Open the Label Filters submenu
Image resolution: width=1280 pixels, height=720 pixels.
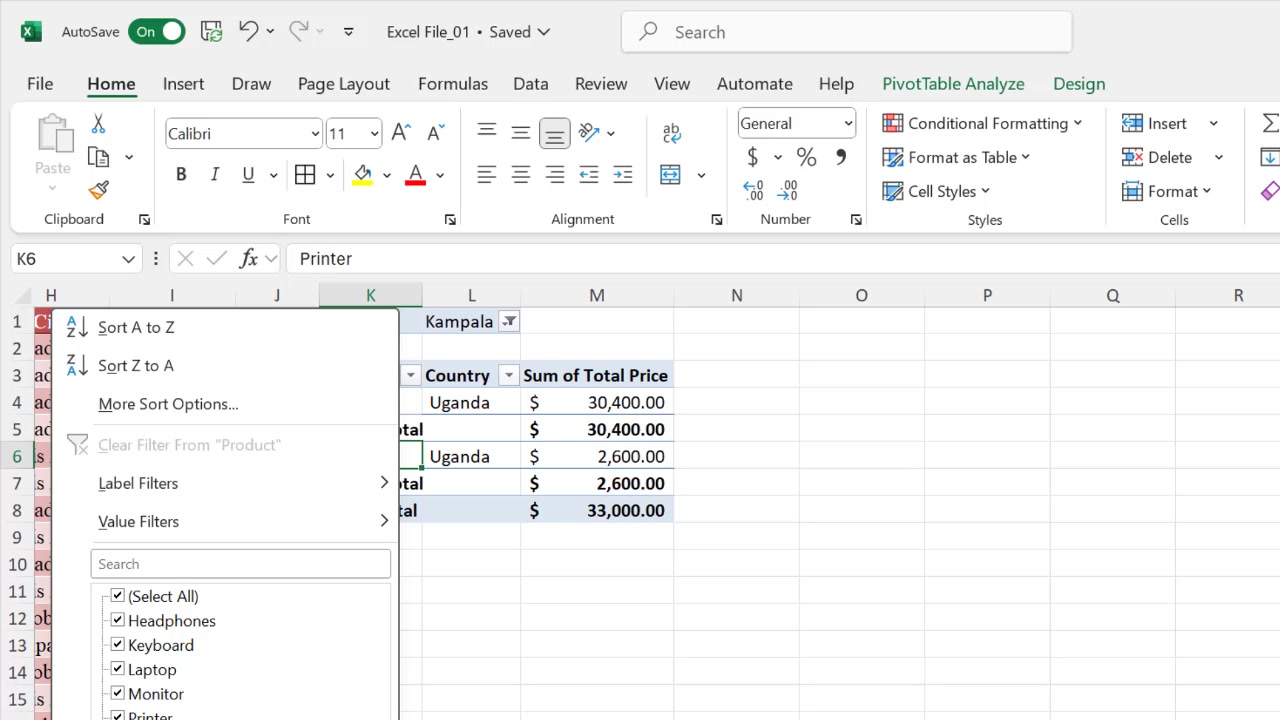tap(225, 483)
